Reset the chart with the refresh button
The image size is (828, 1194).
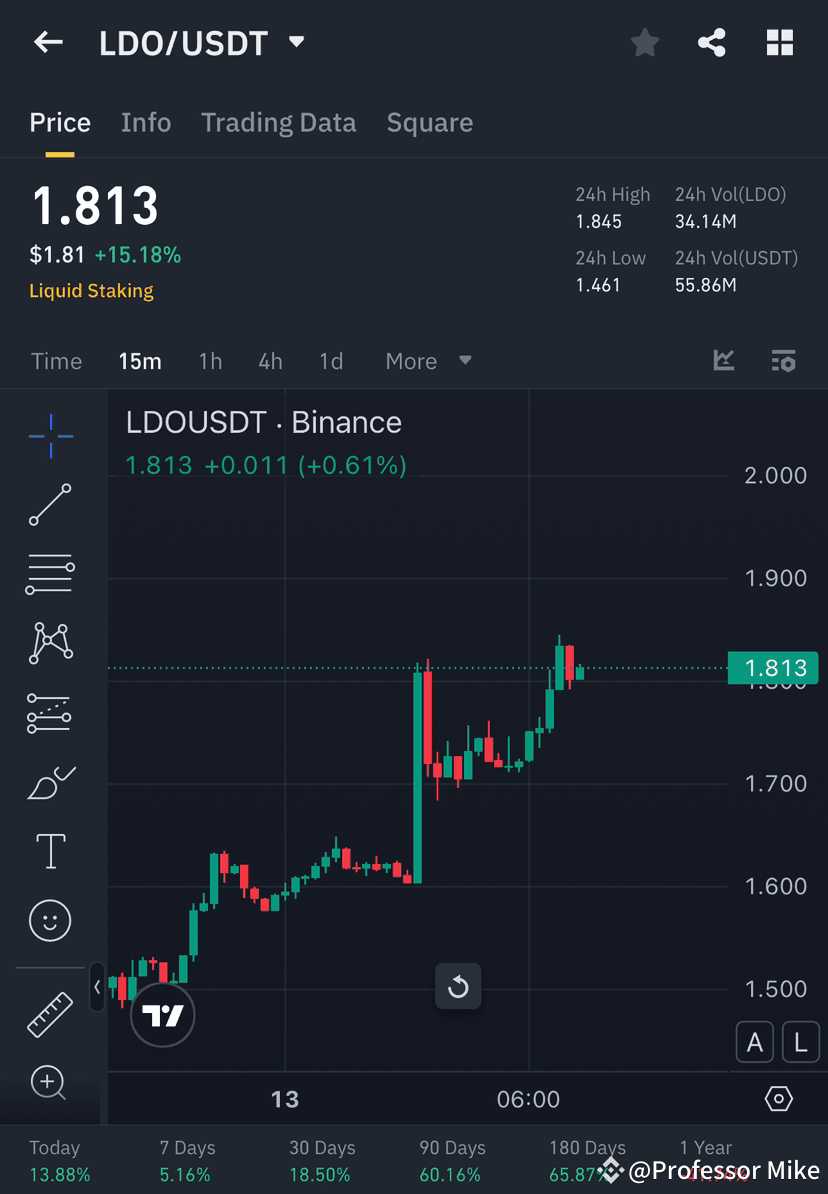(x=458, y=986)
